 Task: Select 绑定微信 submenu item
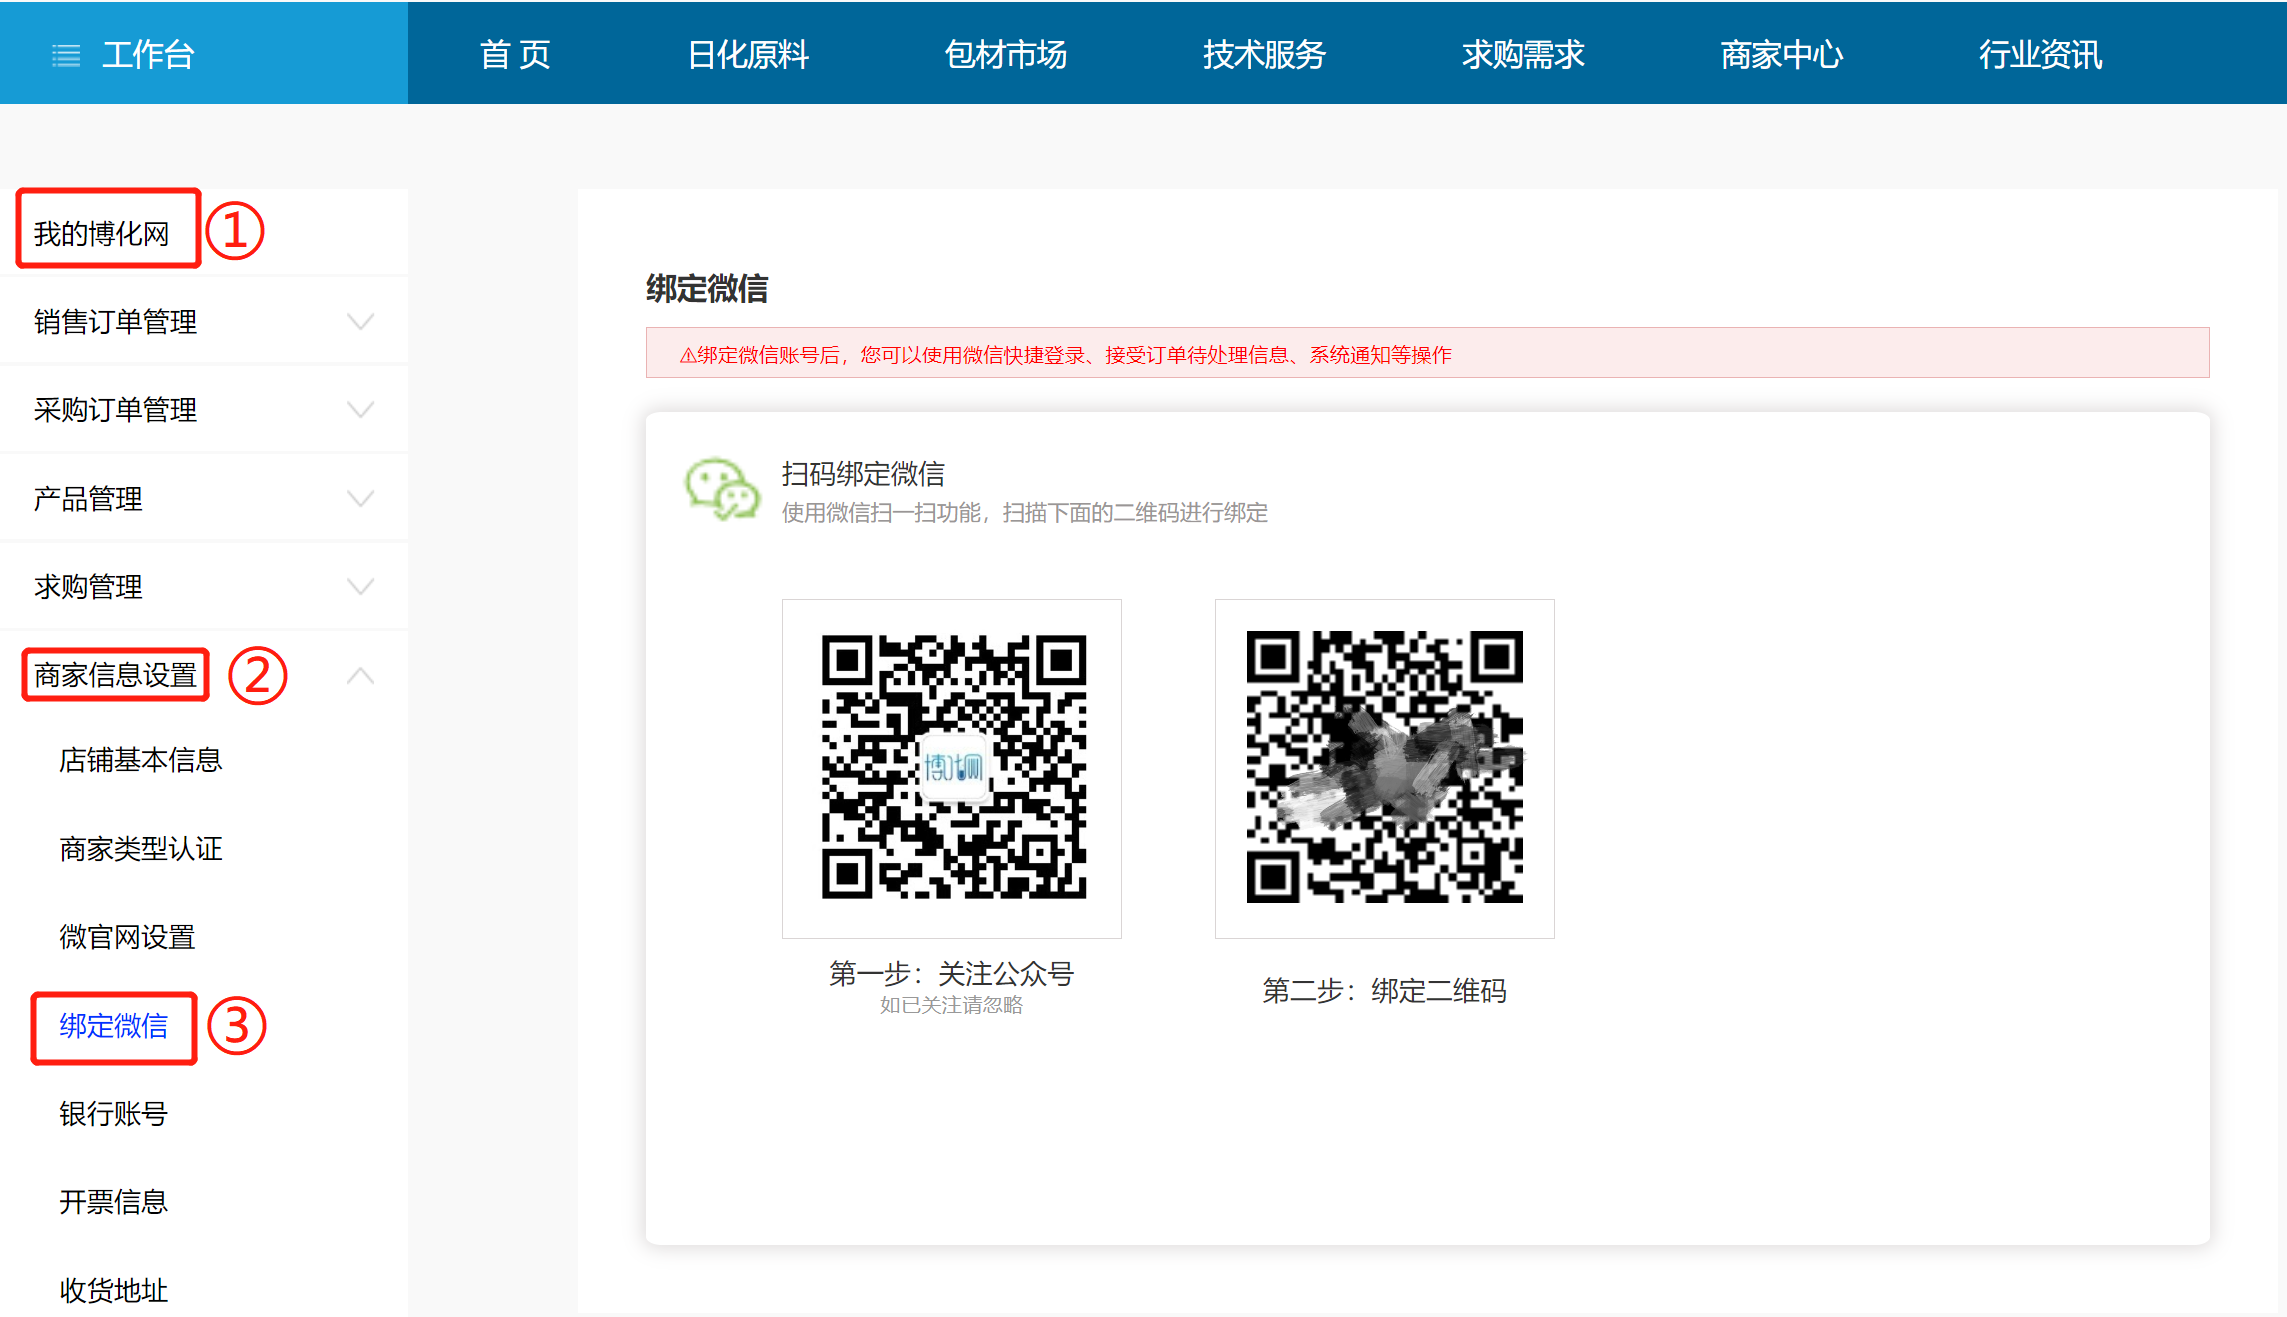click(113, 1025)
